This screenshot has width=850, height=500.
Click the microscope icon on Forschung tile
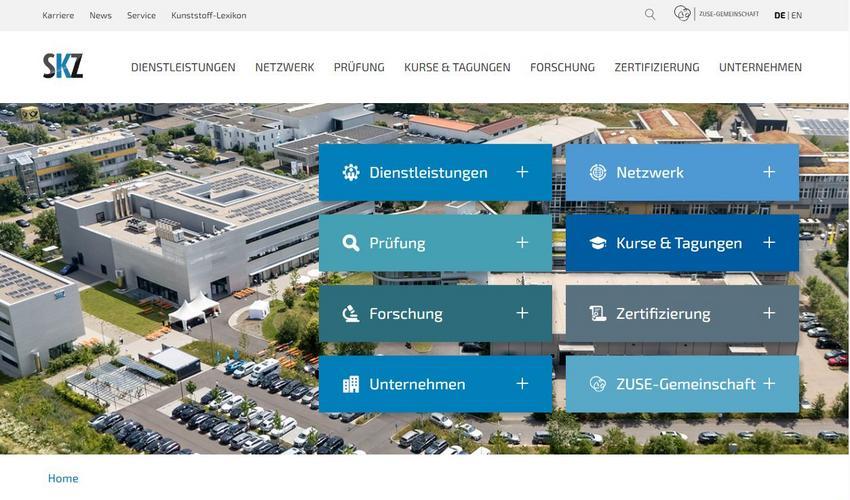pyautogui.click(x=351, y=313)
